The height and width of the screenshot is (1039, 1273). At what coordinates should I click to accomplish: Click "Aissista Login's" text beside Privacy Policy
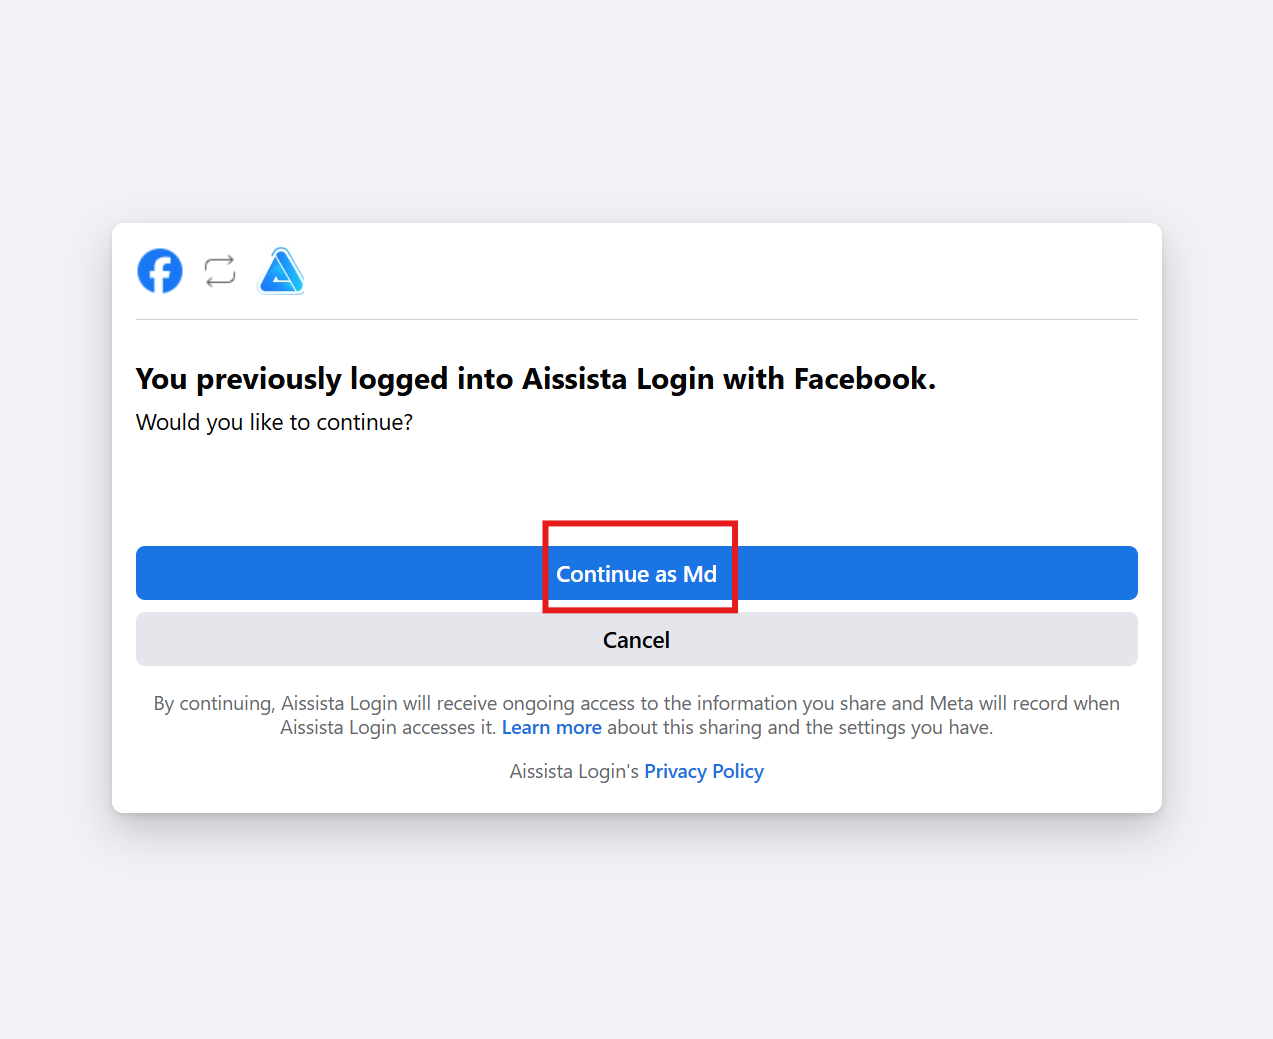(x=573, y=772)
